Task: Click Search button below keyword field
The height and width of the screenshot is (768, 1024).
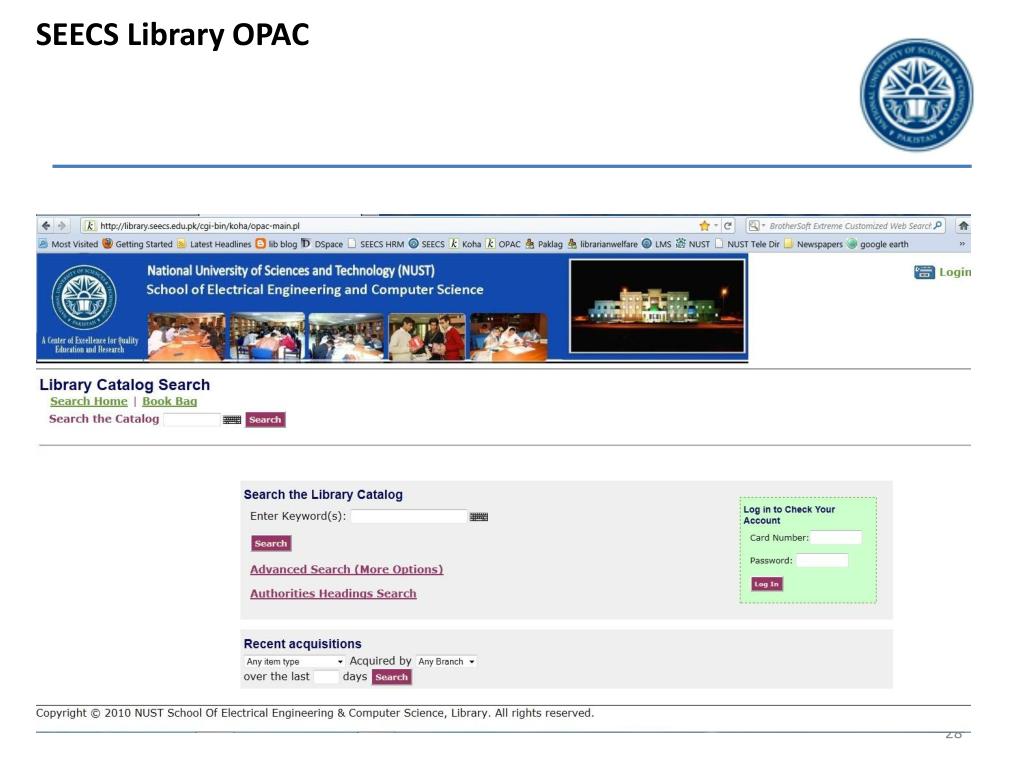Action: point(271,543)
